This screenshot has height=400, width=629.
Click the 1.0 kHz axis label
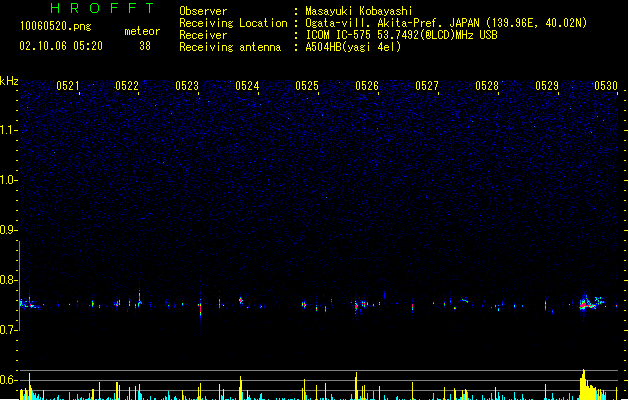[x=8, y=180]
